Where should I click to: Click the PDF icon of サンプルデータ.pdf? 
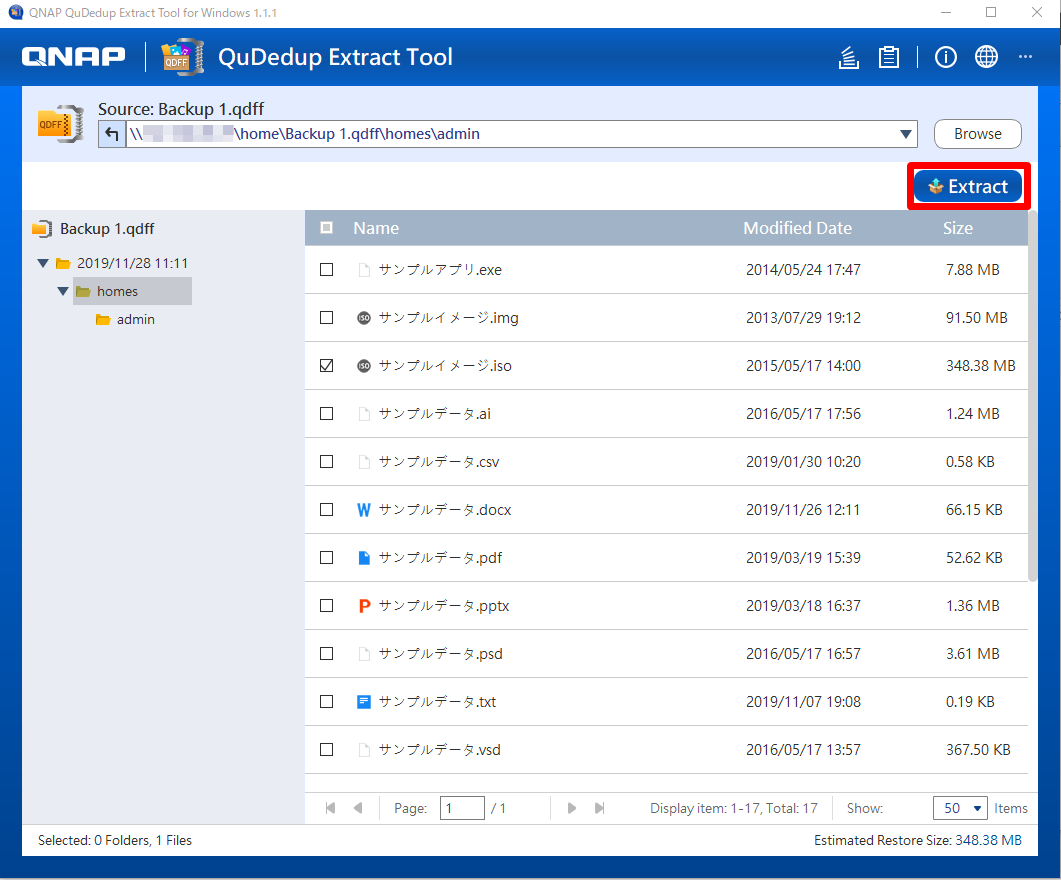coord(364,558)
